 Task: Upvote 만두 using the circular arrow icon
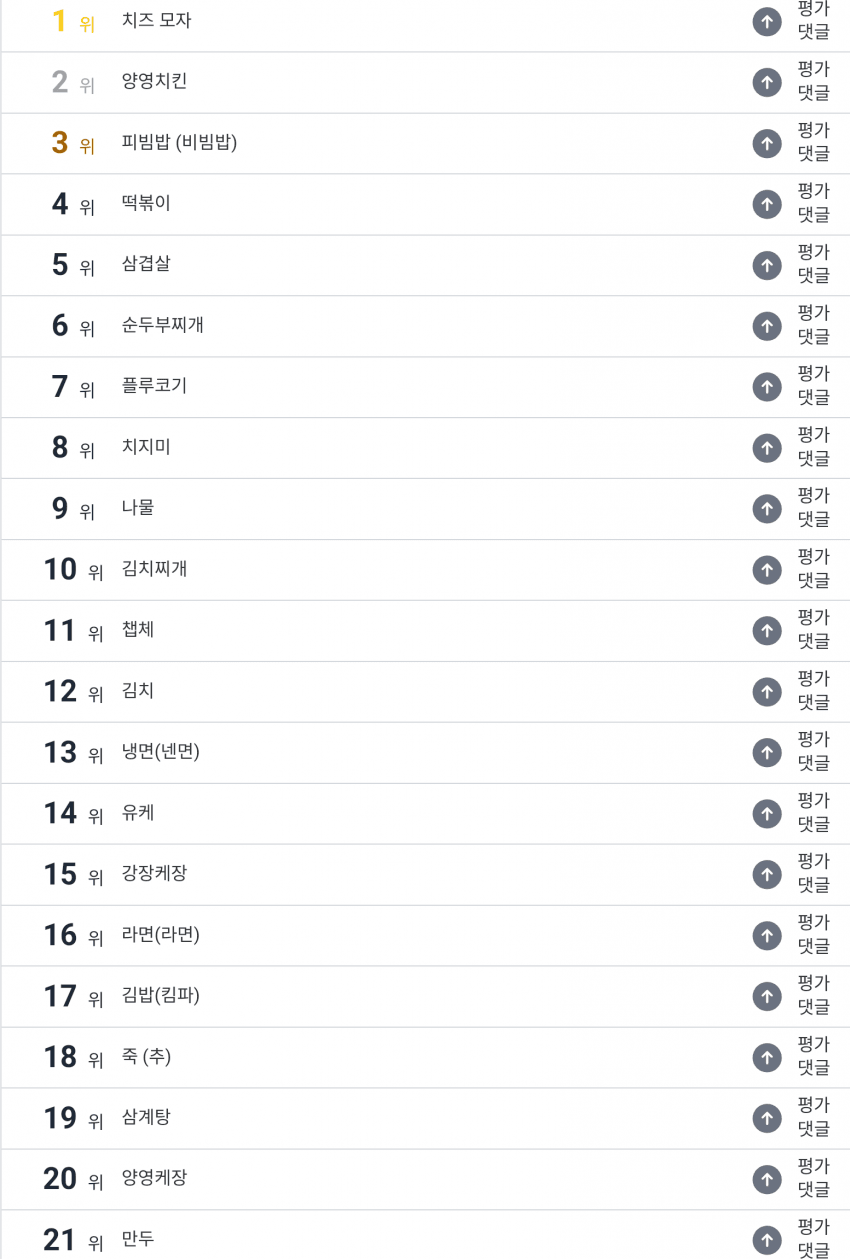pos(767,1240)
